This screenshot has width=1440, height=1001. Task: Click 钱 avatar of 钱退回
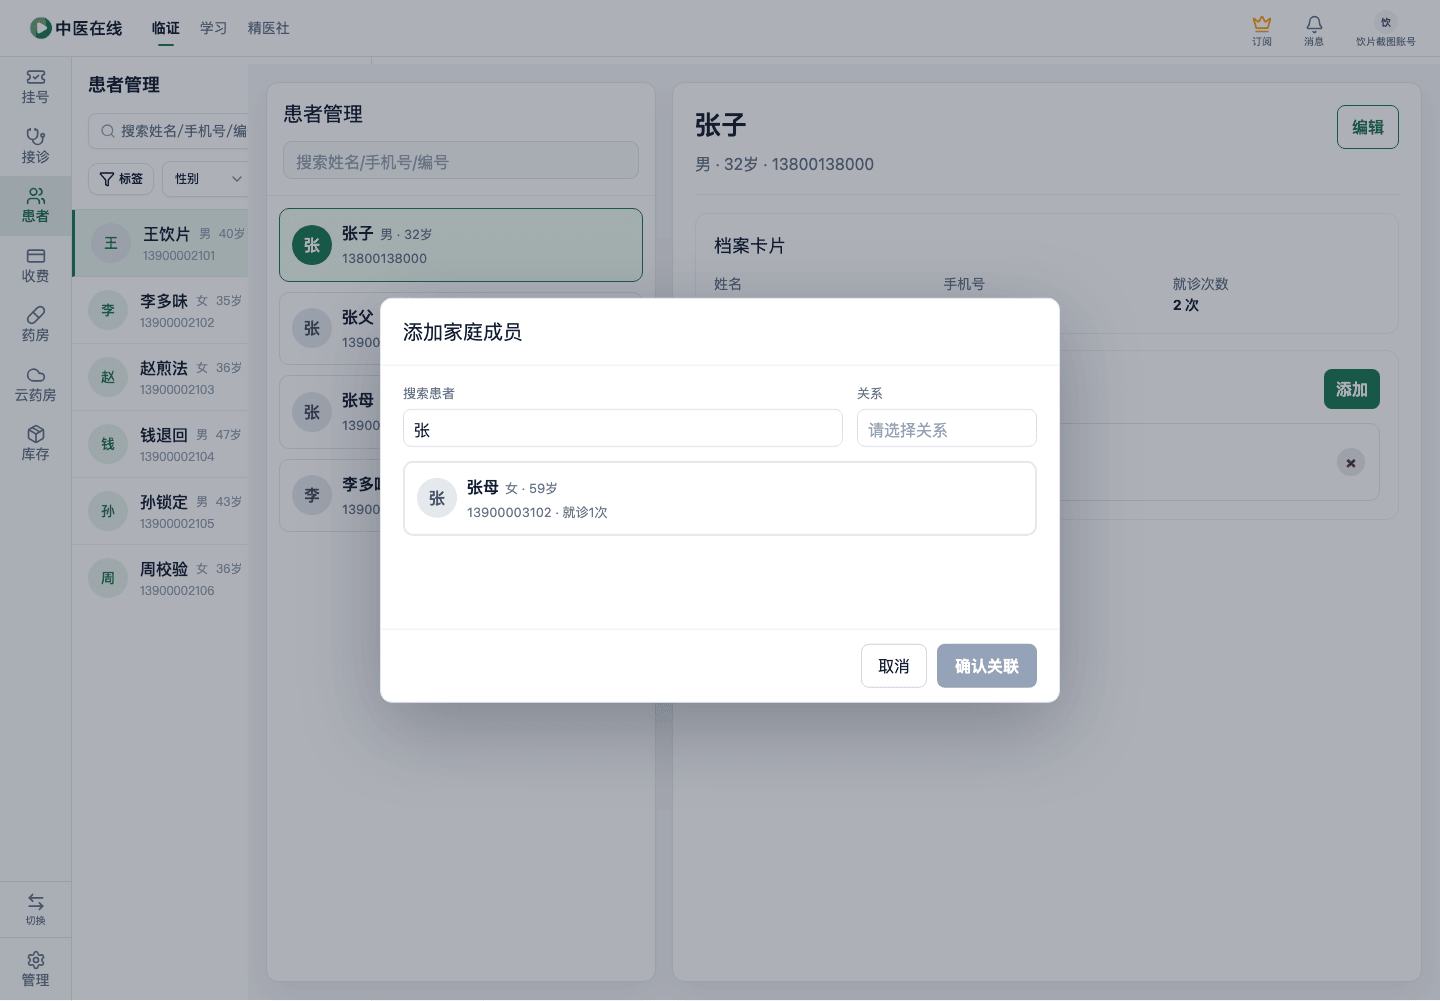click(x=108, y=444)
